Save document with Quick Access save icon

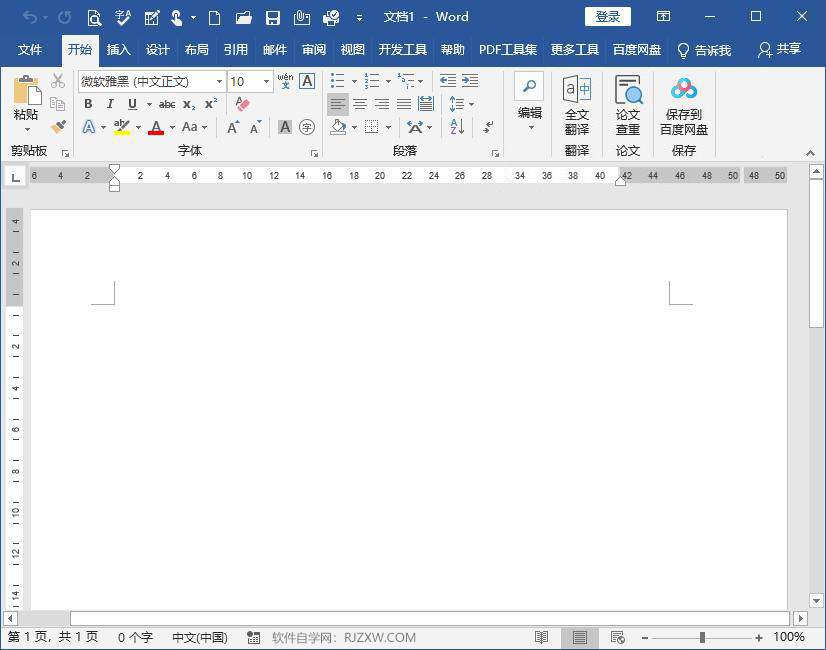pyautogui.click(x=272, y=16)
